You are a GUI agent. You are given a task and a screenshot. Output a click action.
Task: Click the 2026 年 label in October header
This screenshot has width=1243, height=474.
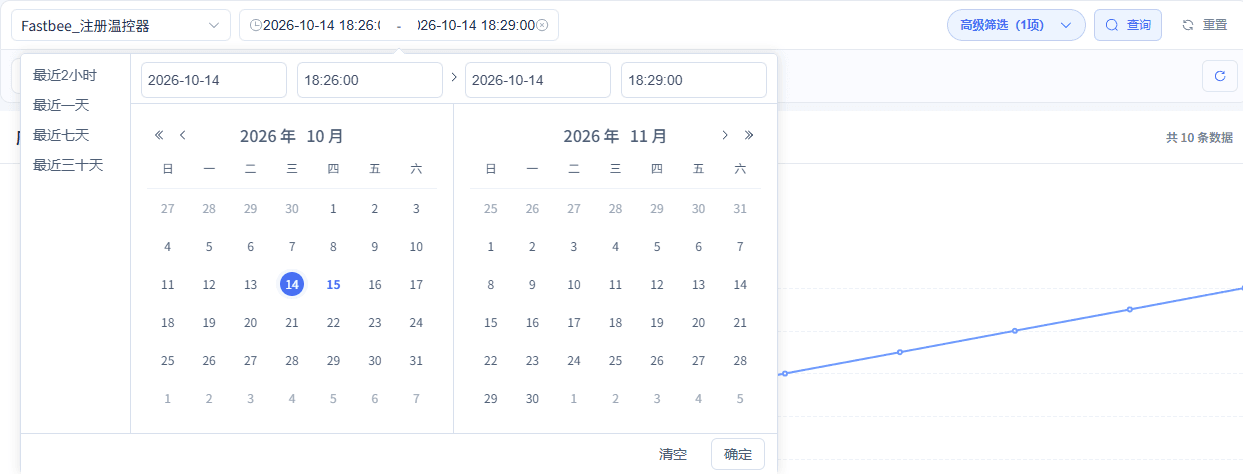(268, 136)
